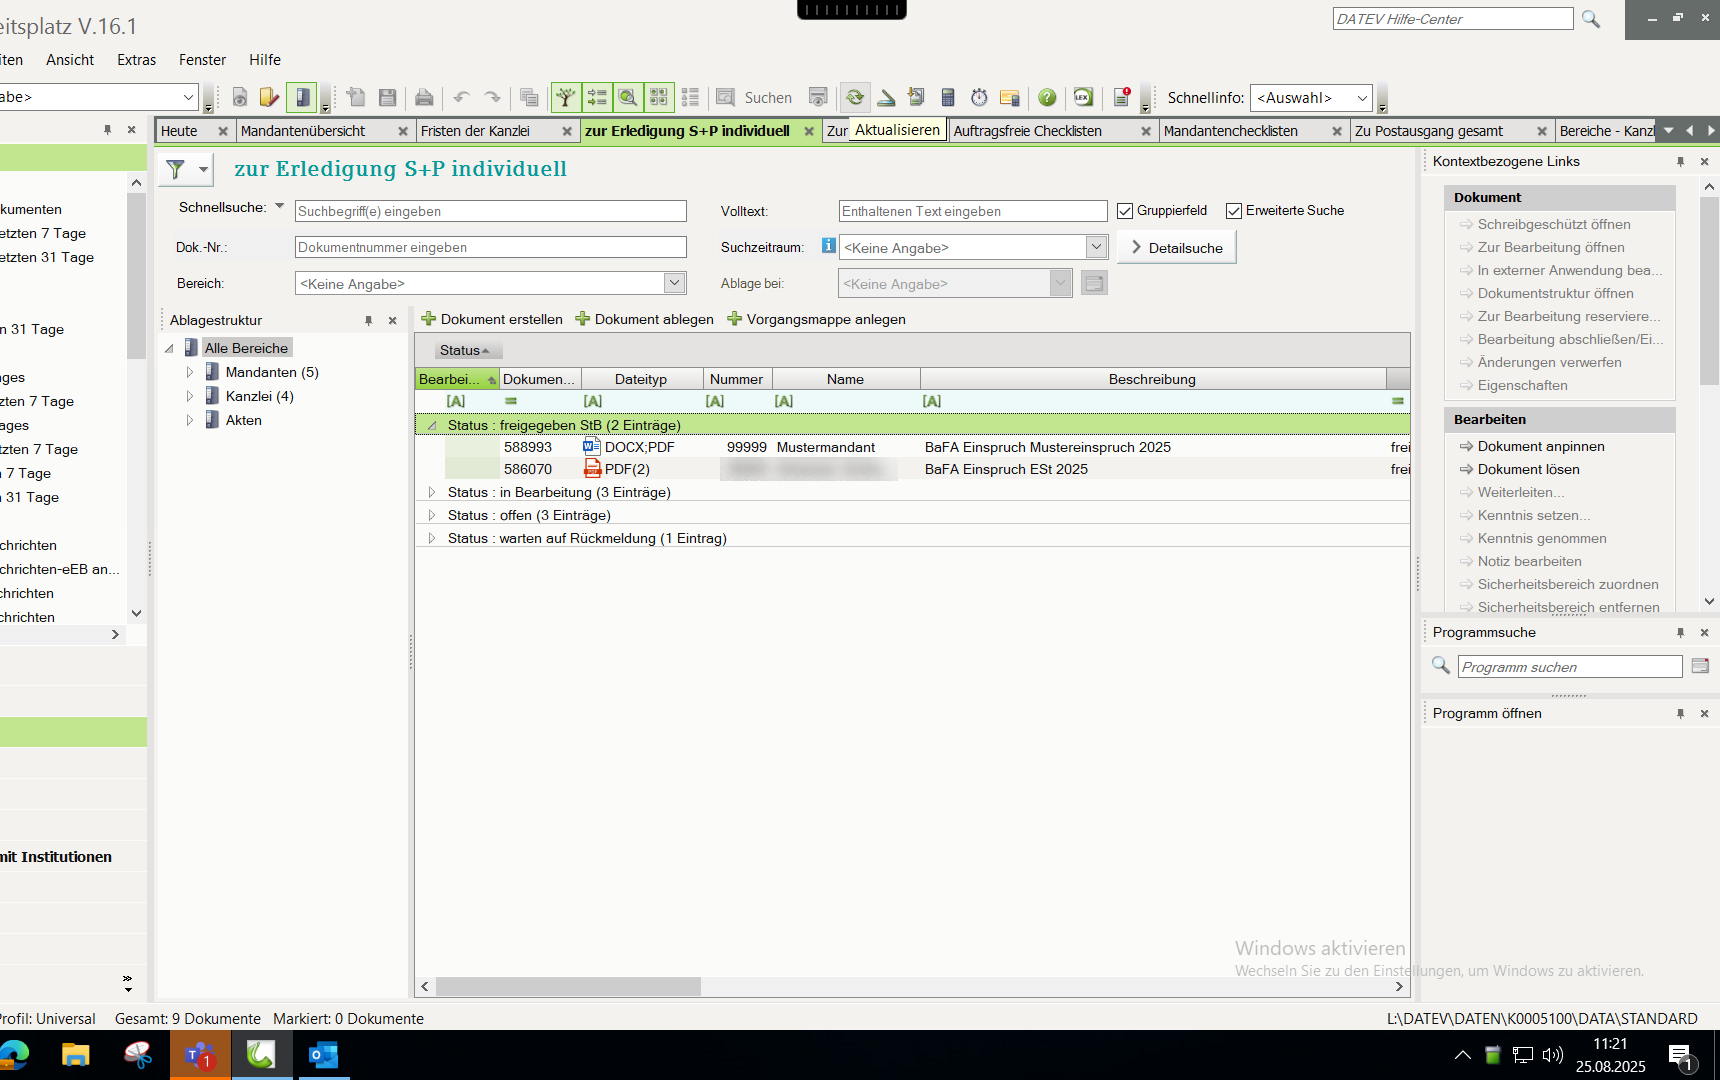This screenshot has height=1080, width=1720.
Task: Open Microsoft Teams from the taskbar
Action: point(200,1055)
